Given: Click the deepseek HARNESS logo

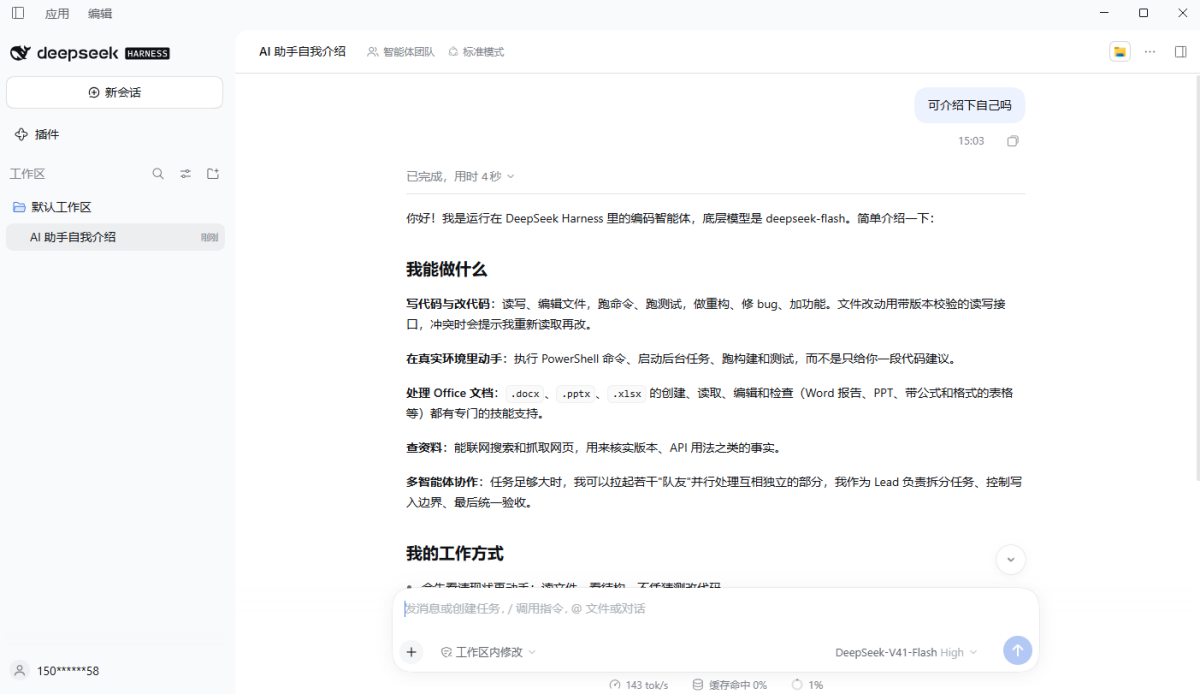Looking at the screenshot, I should pyautogui.click(x=90, y=53).
